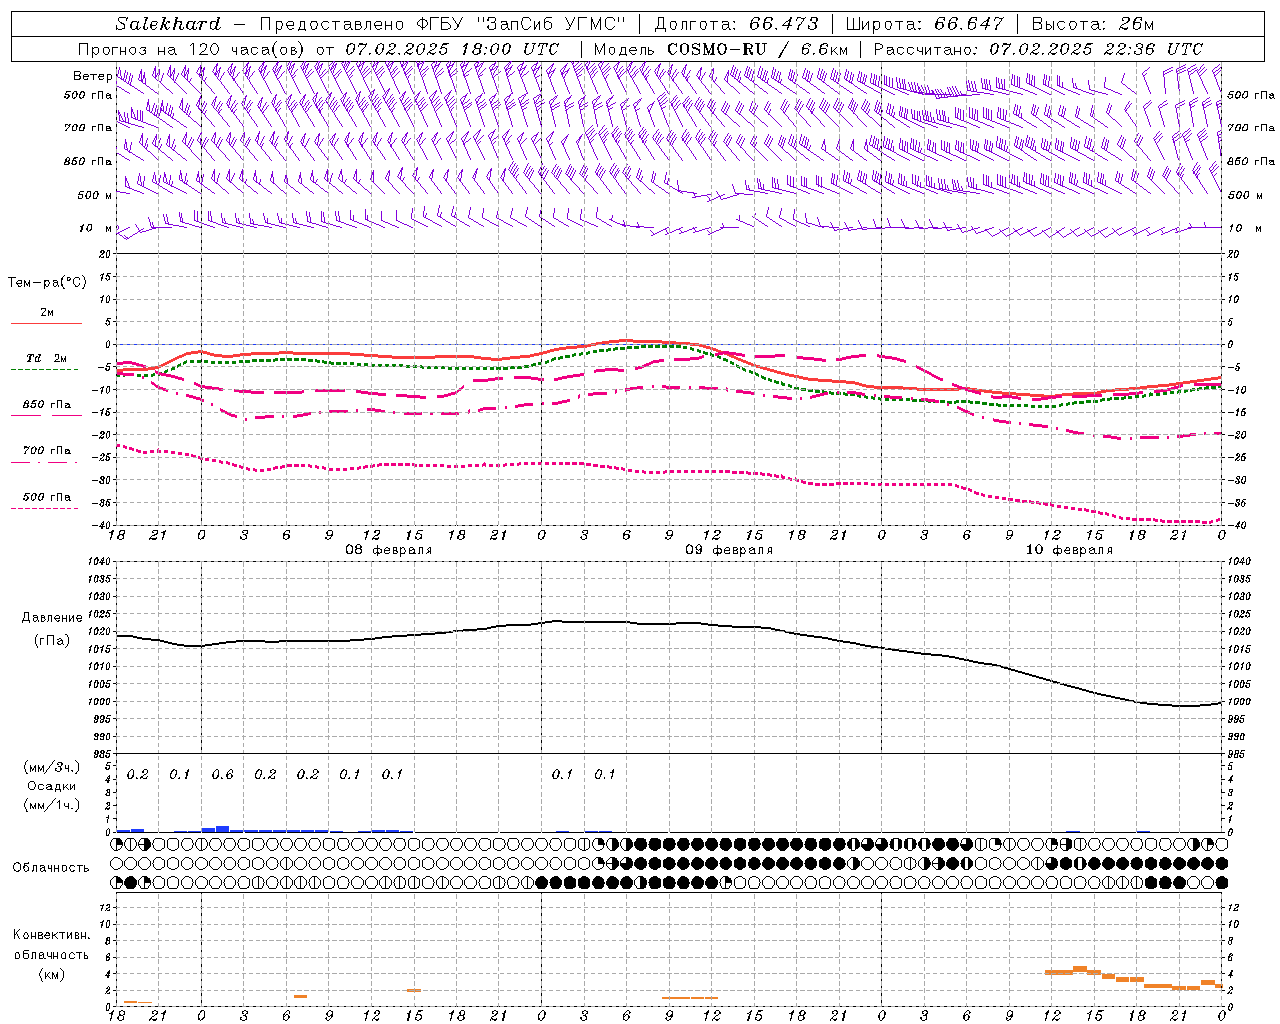Click the 'Тем-ра(°C)' temperature axis label
This screenshot has width=1280, height=1024.
pyautogui.click(x=47, y=283)
